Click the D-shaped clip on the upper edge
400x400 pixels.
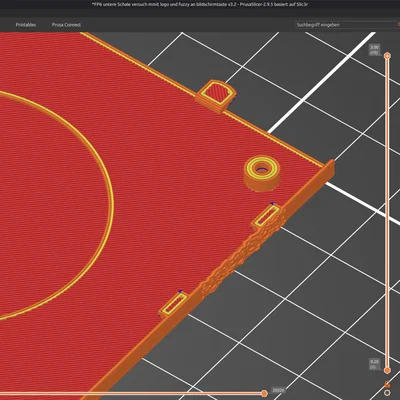click(216, 96)
